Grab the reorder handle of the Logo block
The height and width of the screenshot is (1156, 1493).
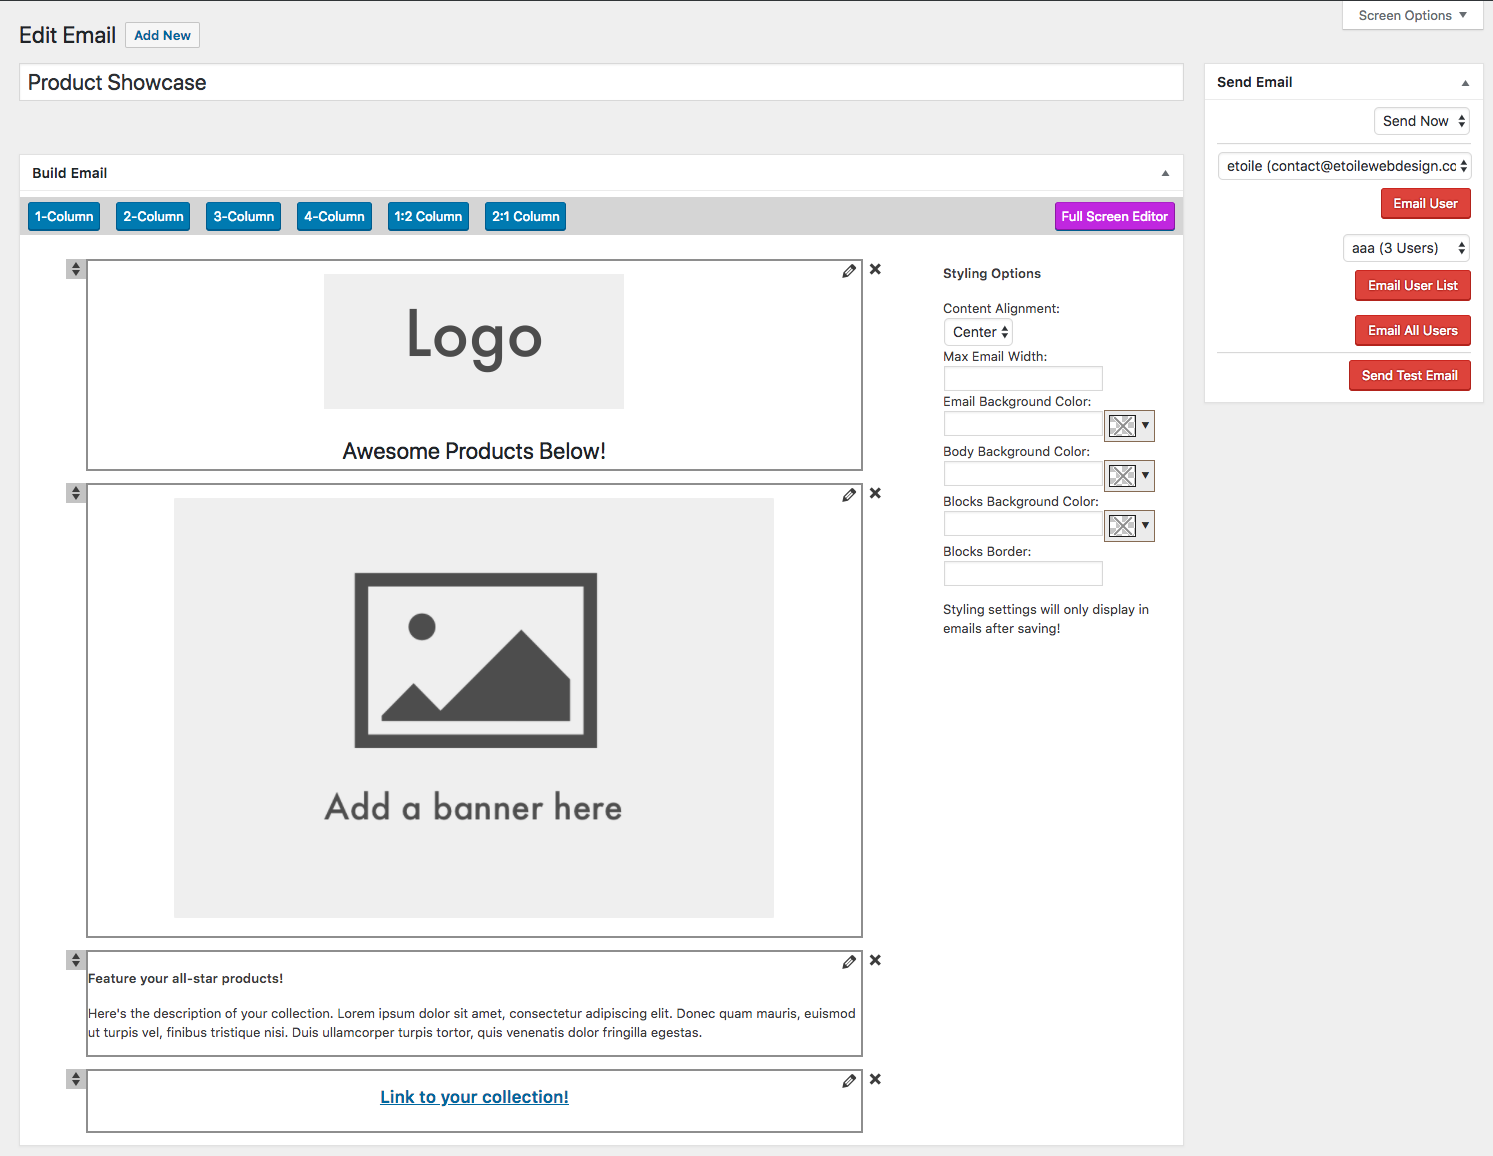tap(76, 269)
